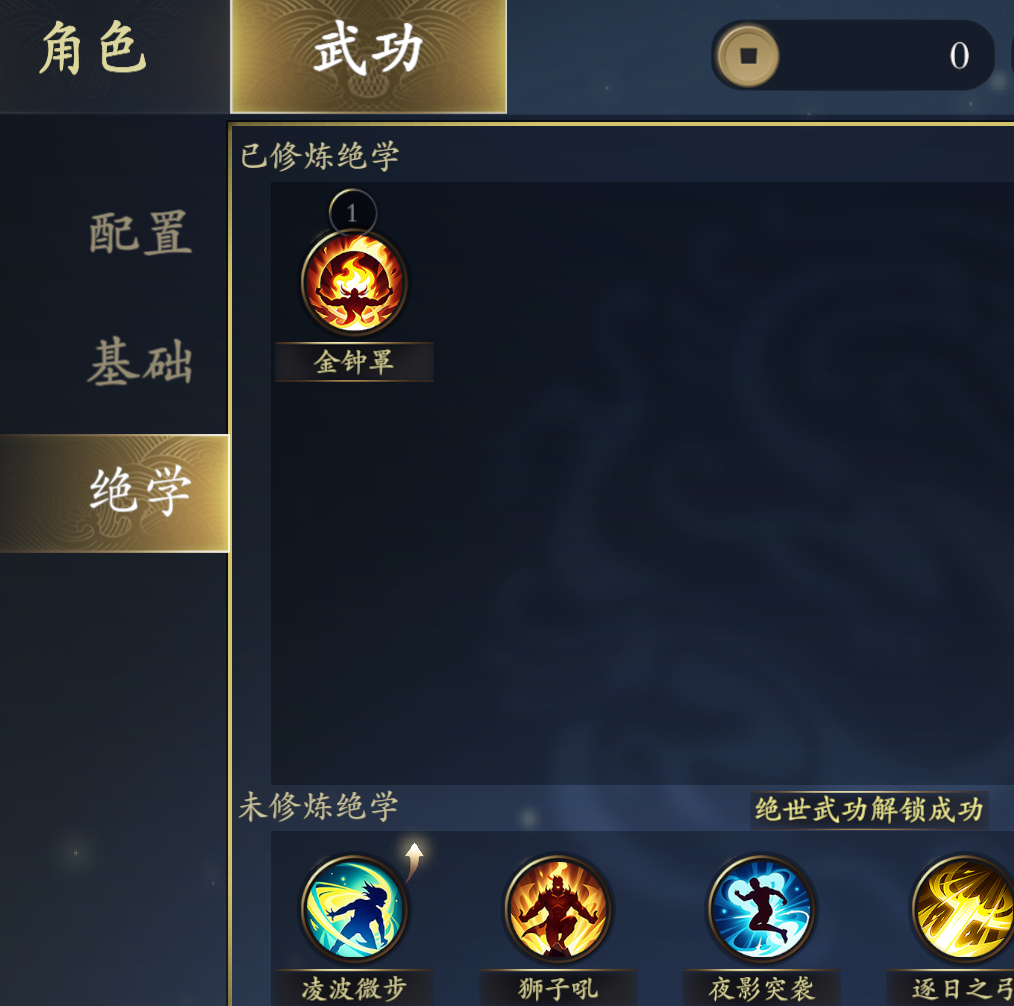Open the 武功 tab
Viewport: 1014px width, 1006px height.
pos(369,56)
